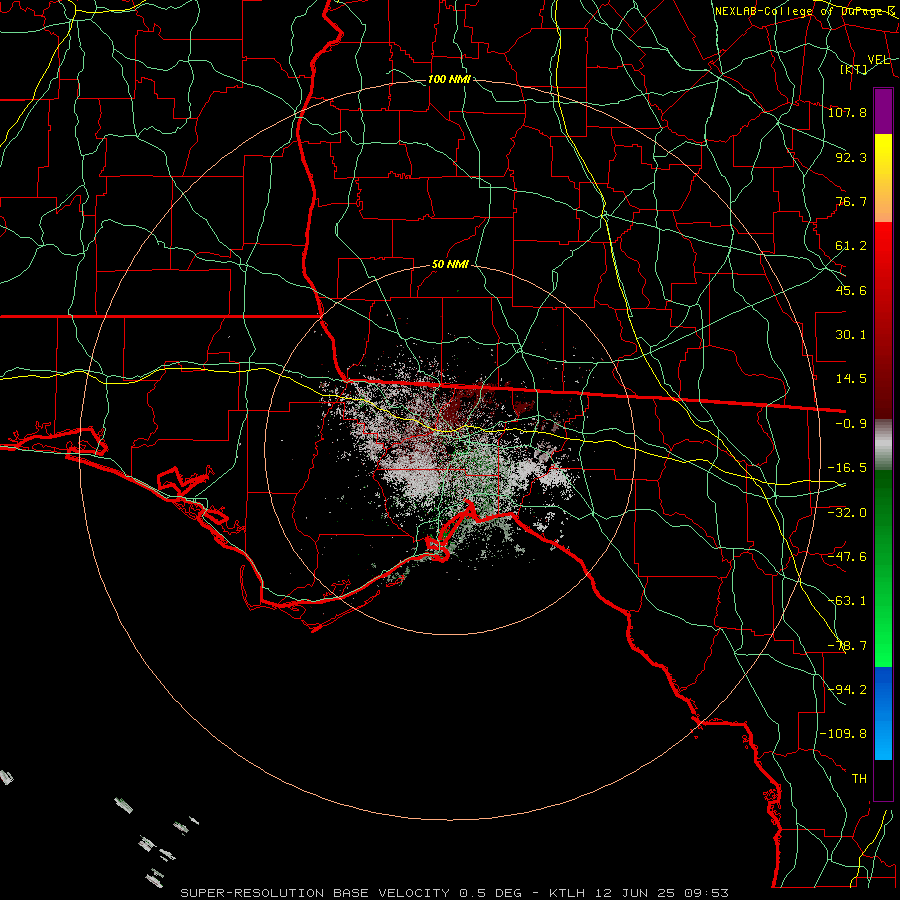Screen dimensions: 900x900
Task: Click the TH label at the scale bottom
Action: click(859, 779)
